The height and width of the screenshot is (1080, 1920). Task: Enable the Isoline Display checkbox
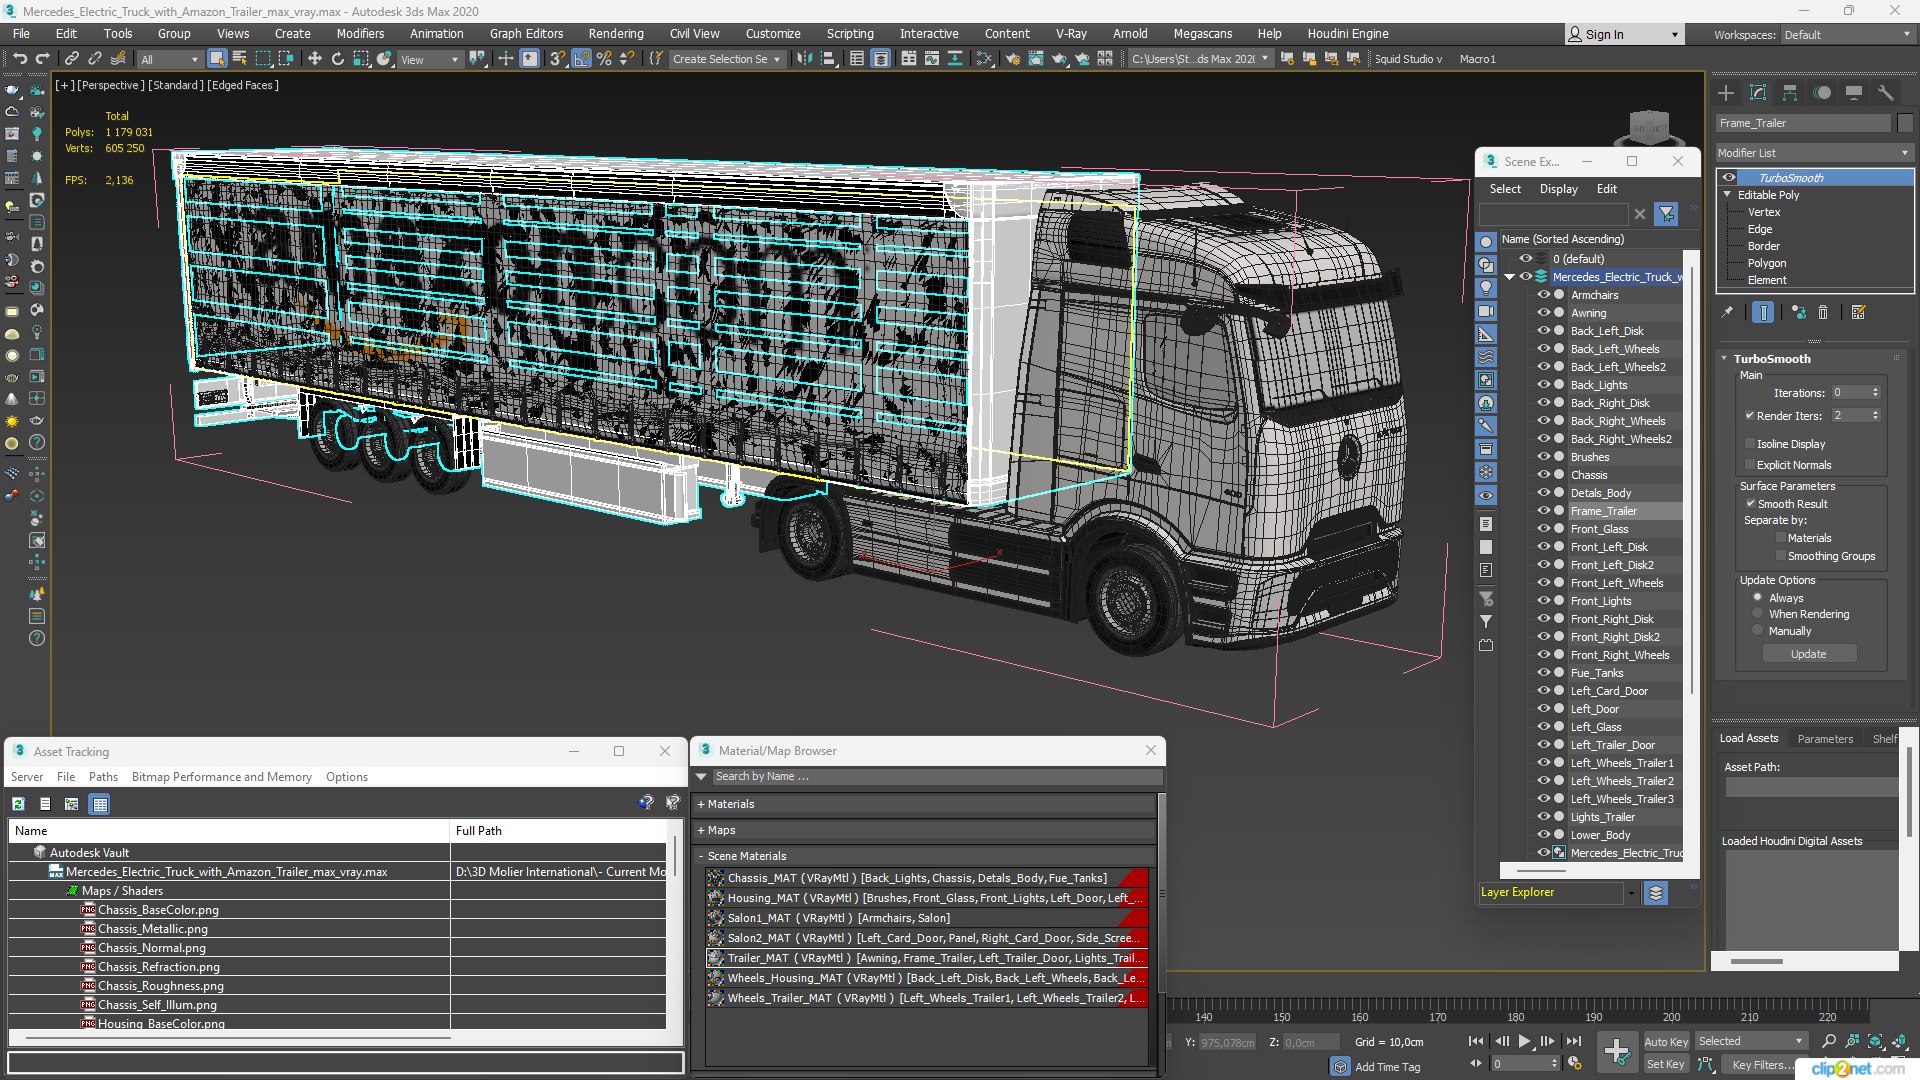click(1750, 444)
